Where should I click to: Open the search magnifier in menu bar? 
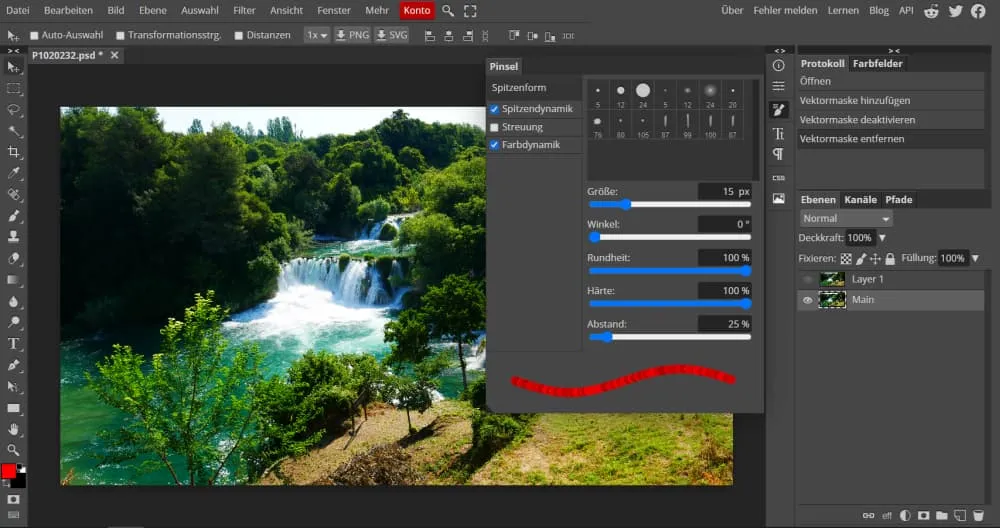click(x=448, y=11)
